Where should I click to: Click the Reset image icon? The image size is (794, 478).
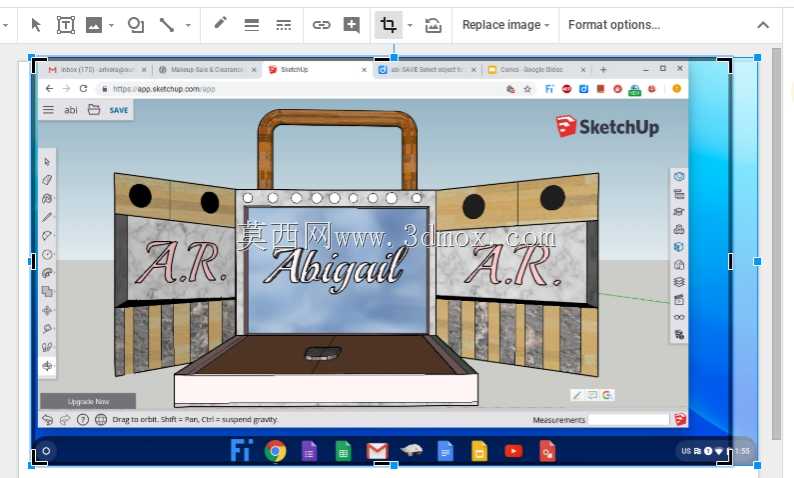point(433,25)
